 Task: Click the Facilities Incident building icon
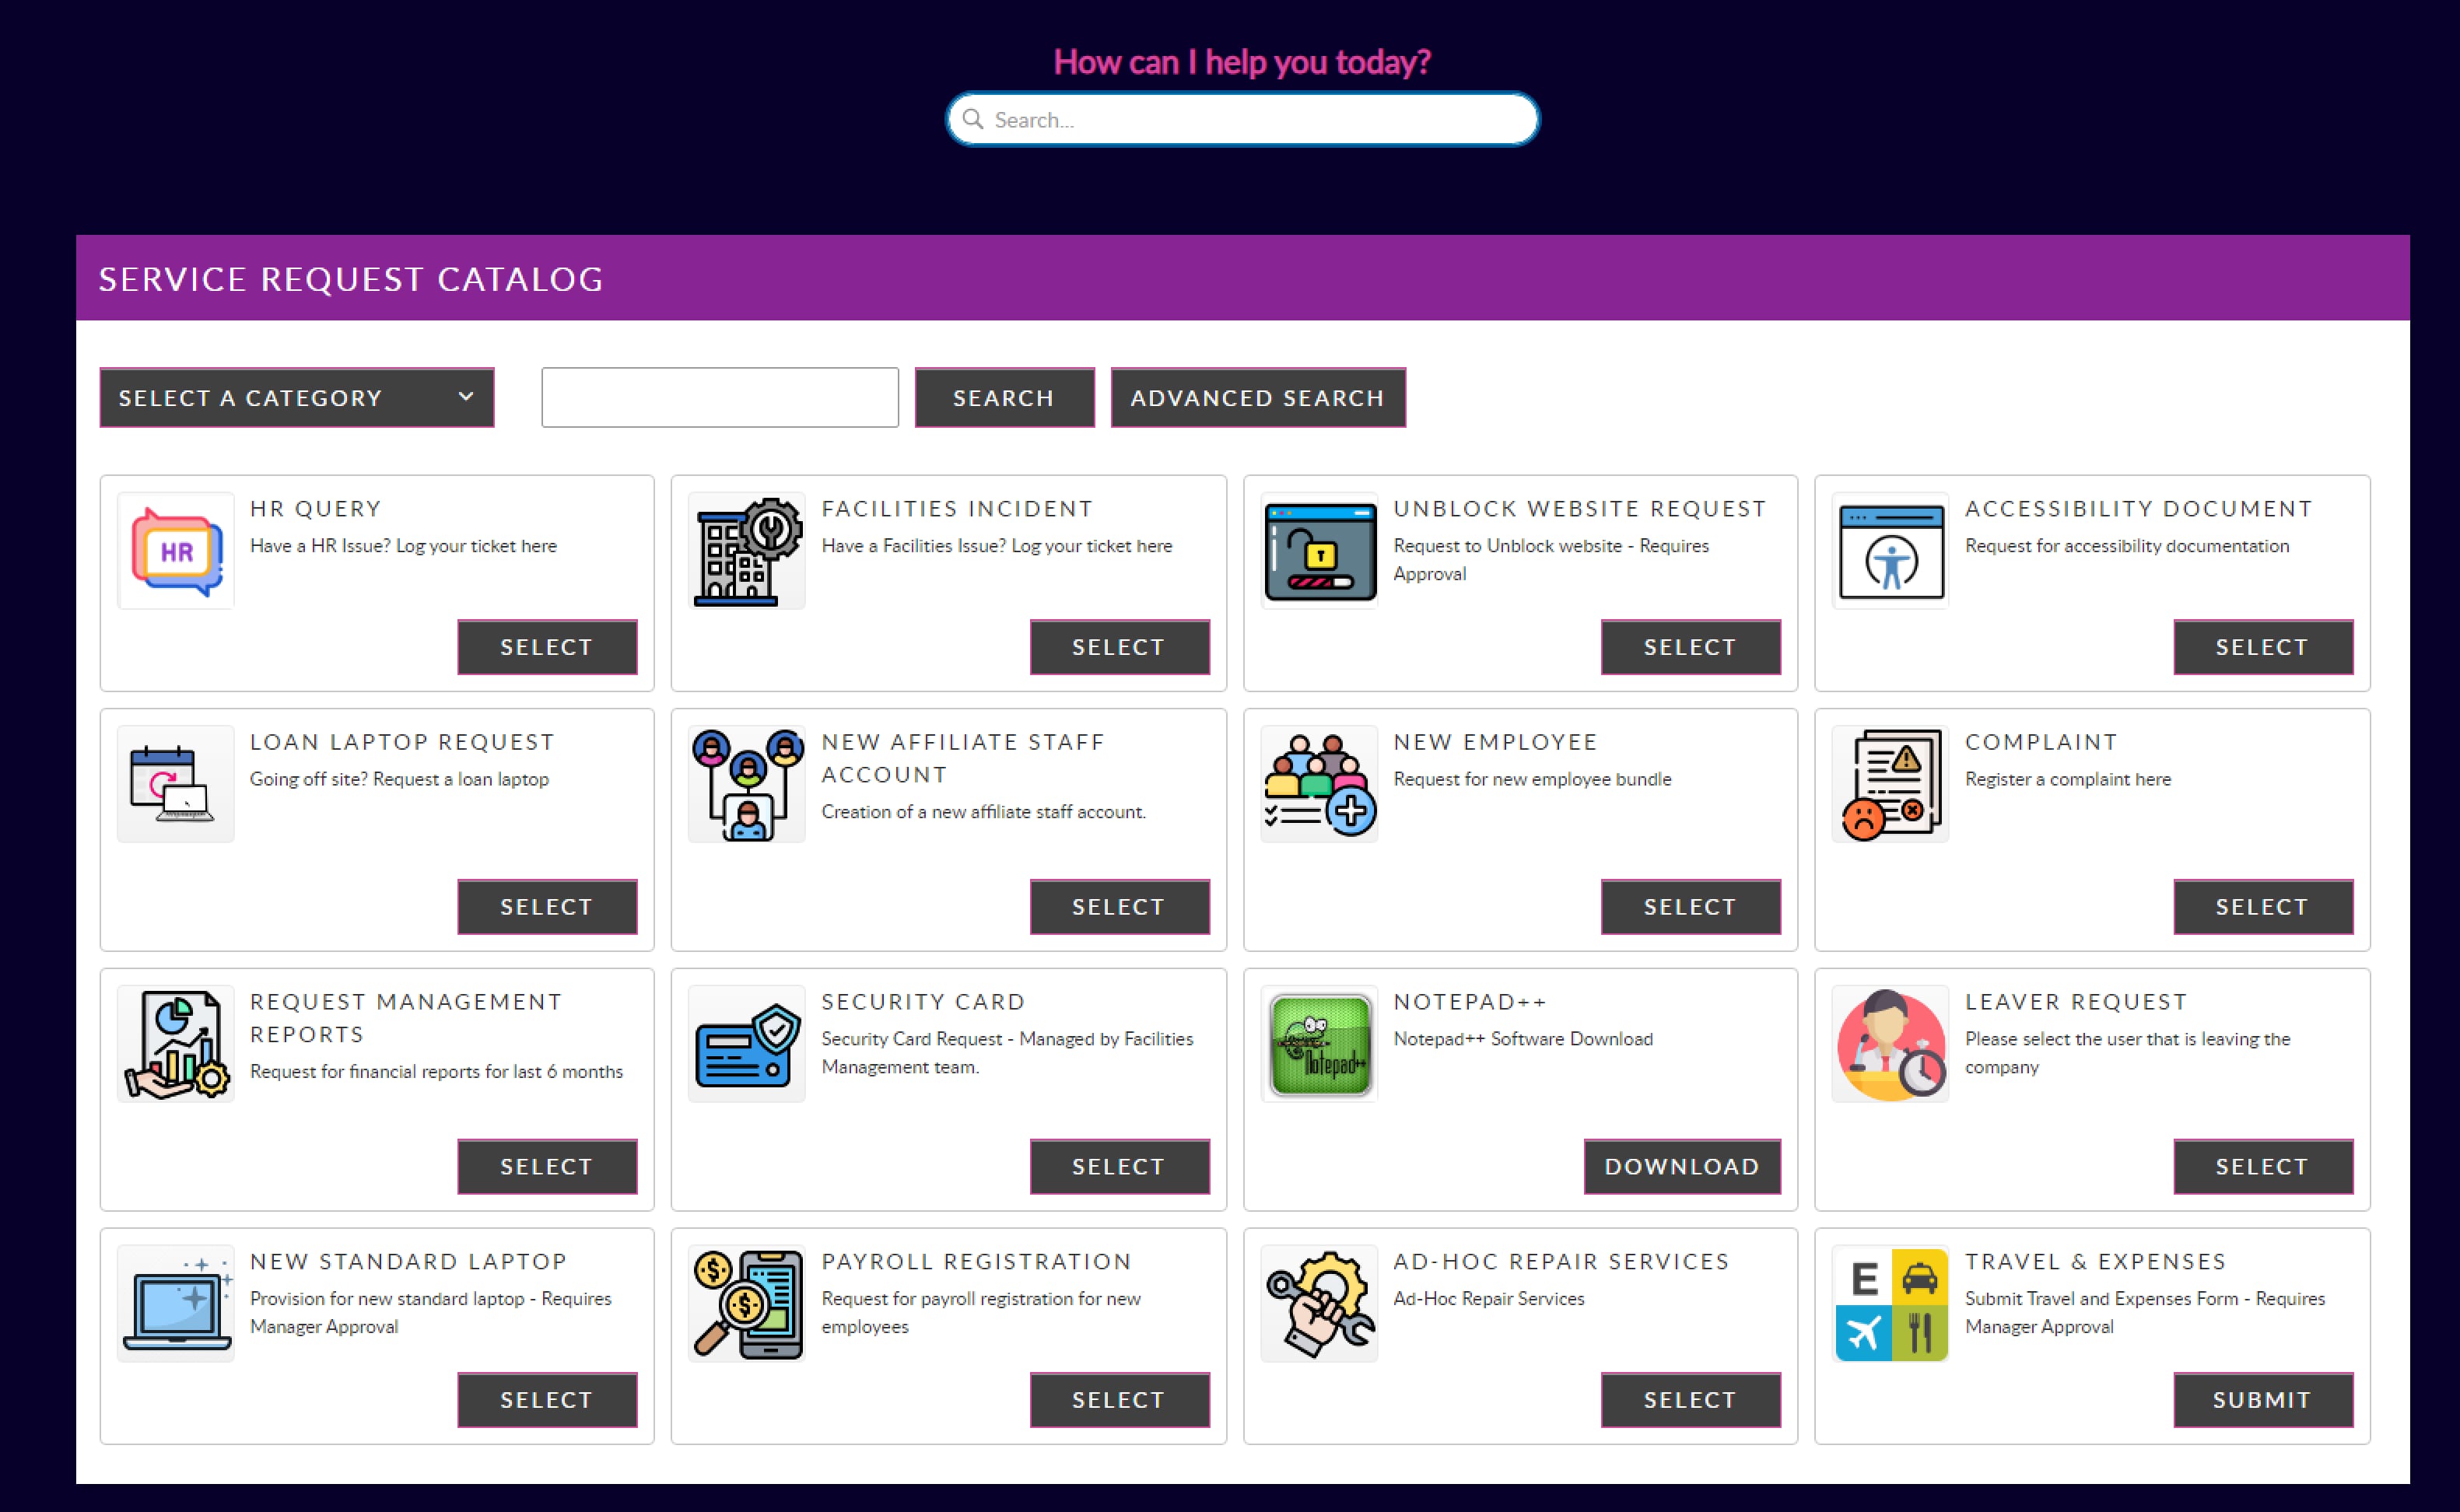746,551
